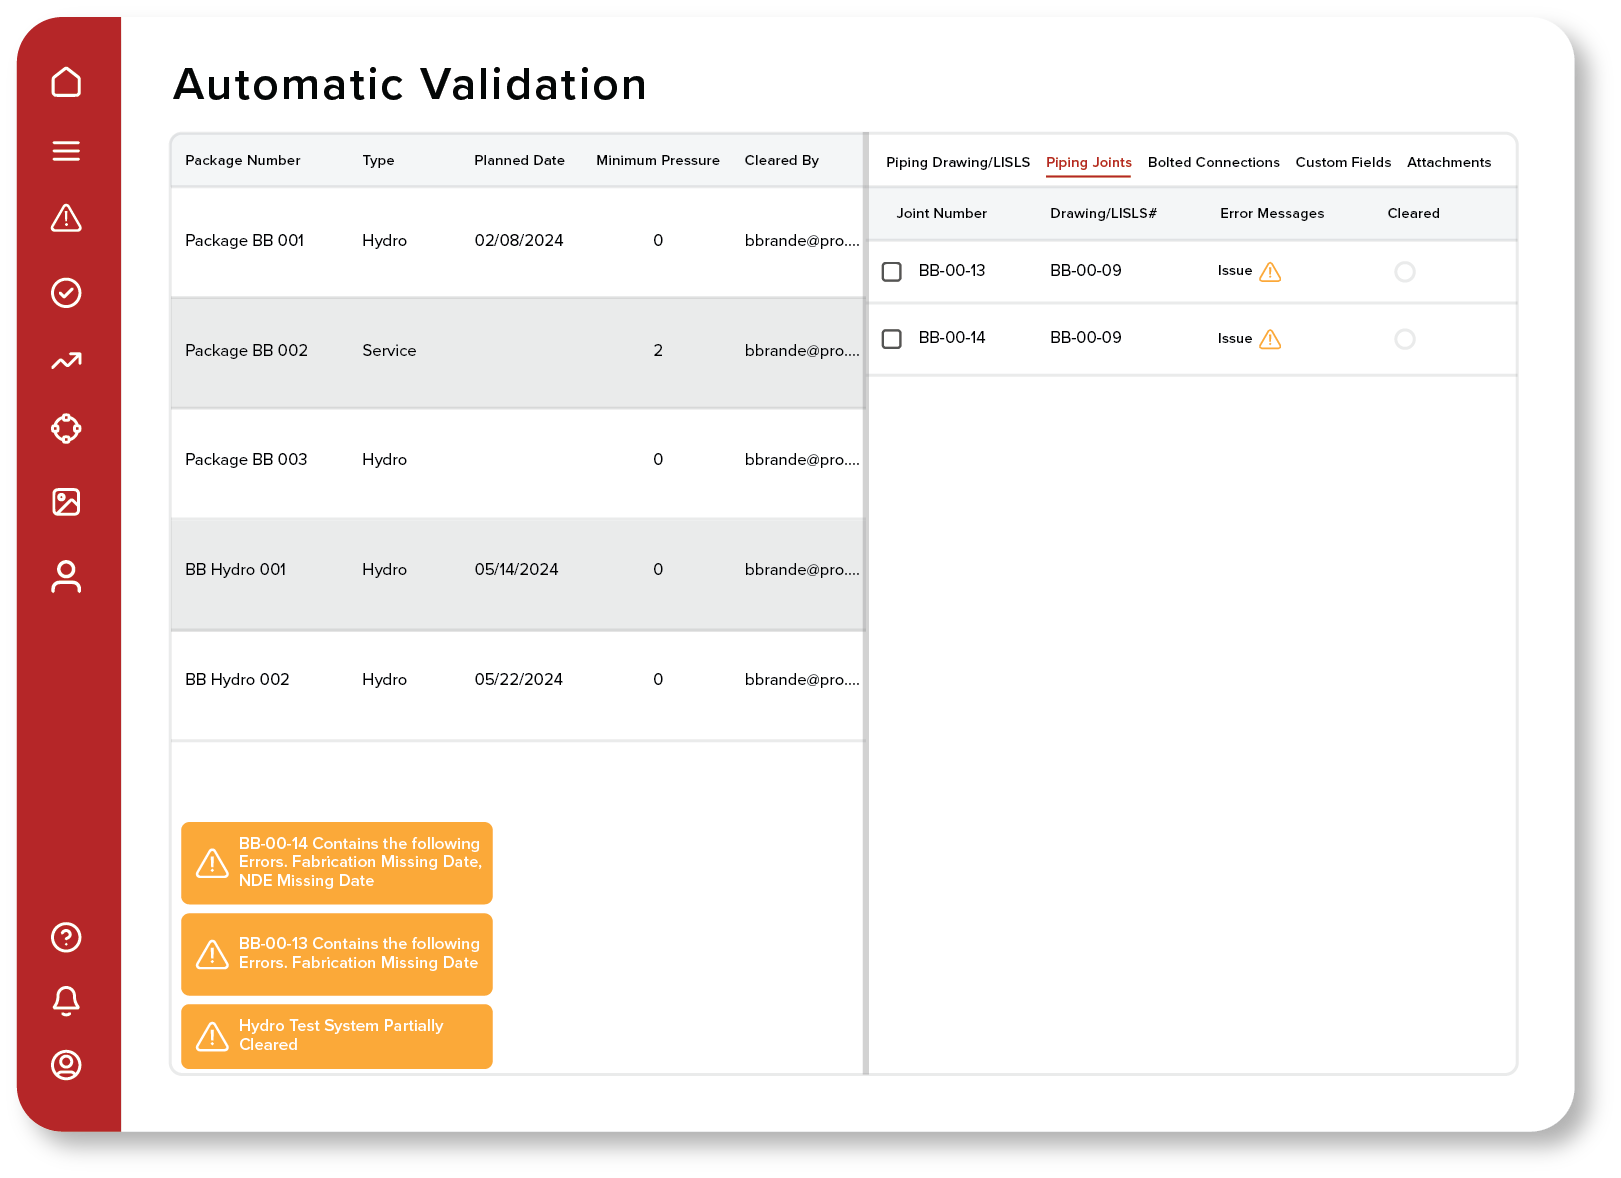Click the Hydro Test System Partially Cleared banner
The width and height of the screenshot is (1621, 1178).
336,1036
